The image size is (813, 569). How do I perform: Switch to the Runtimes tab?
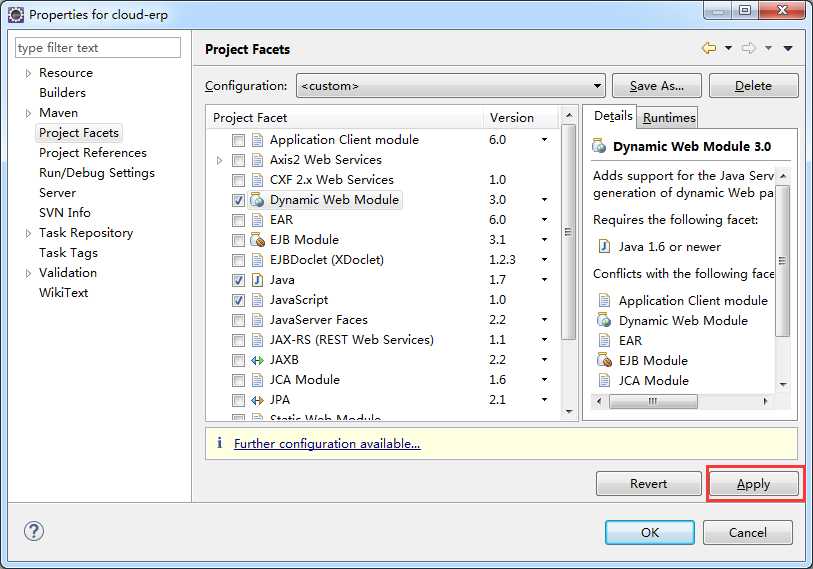coord(669,118)
